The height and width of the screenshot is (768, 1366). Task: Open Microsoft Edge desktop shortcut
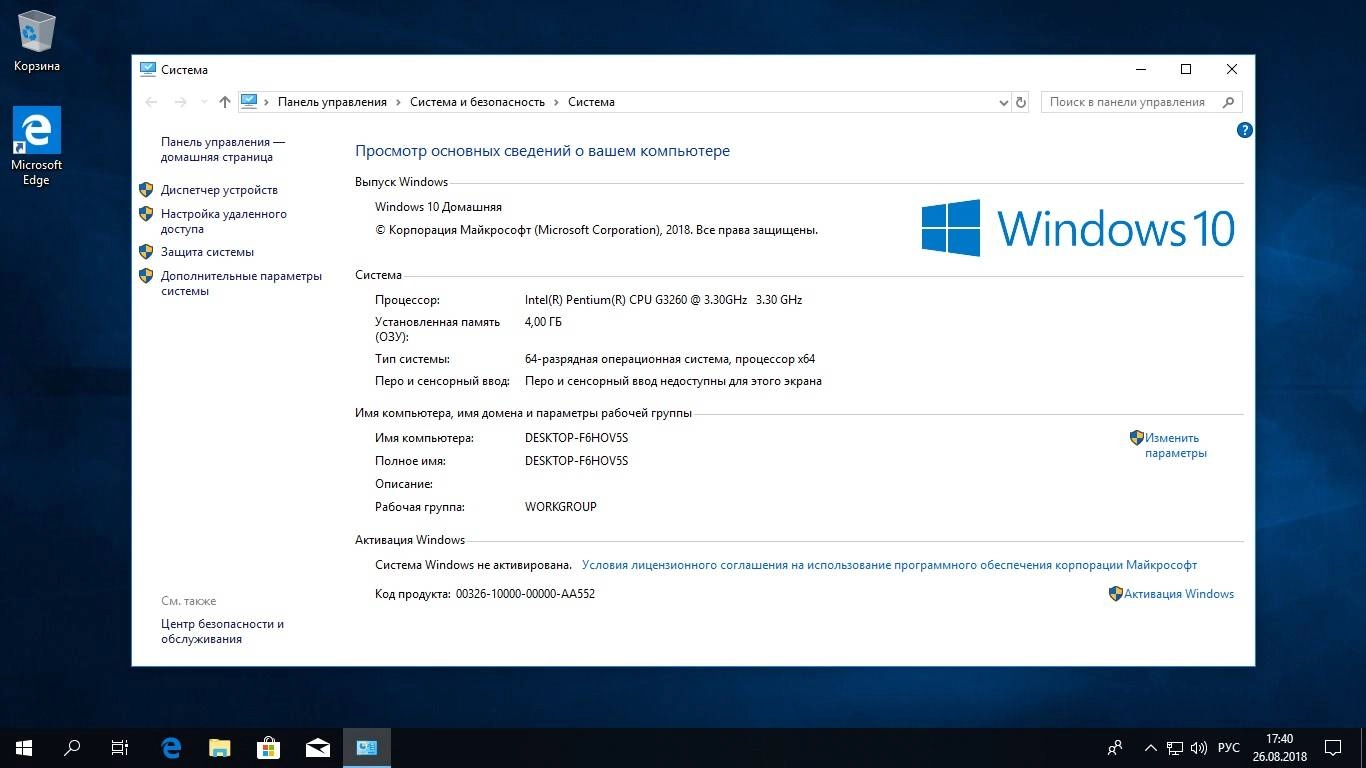36,146
